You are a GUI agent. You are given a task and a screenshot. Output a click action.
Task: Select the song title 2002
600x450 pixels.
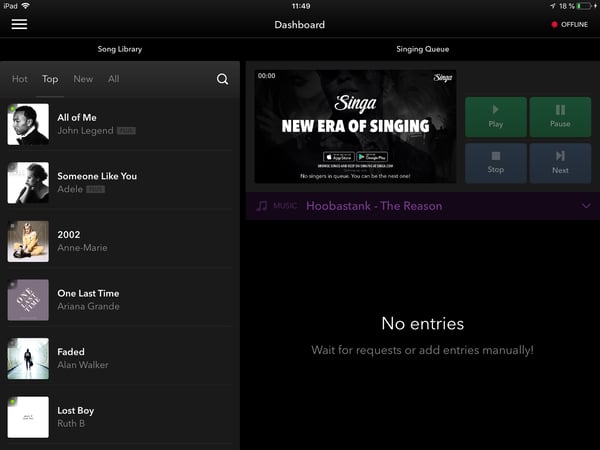click(69, 235)
